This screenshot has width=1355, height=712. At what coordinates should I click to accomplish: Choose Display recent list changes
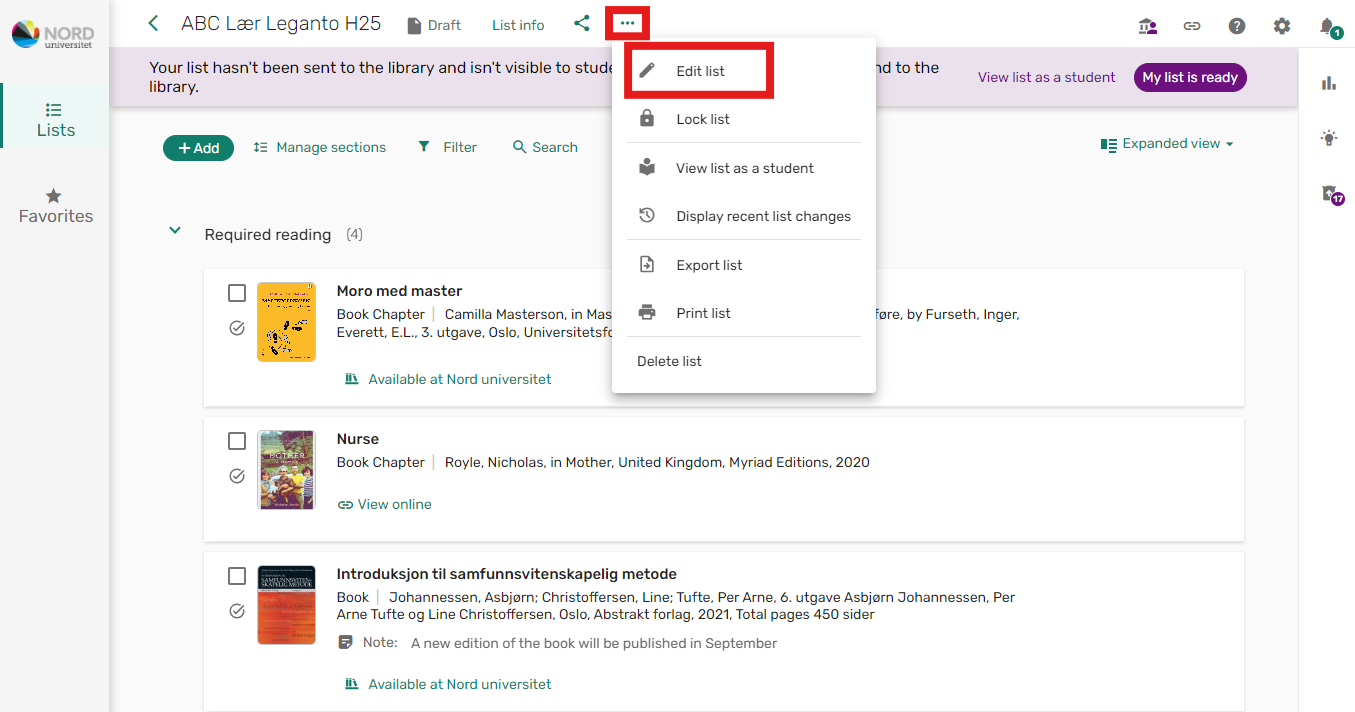[744, 216]
